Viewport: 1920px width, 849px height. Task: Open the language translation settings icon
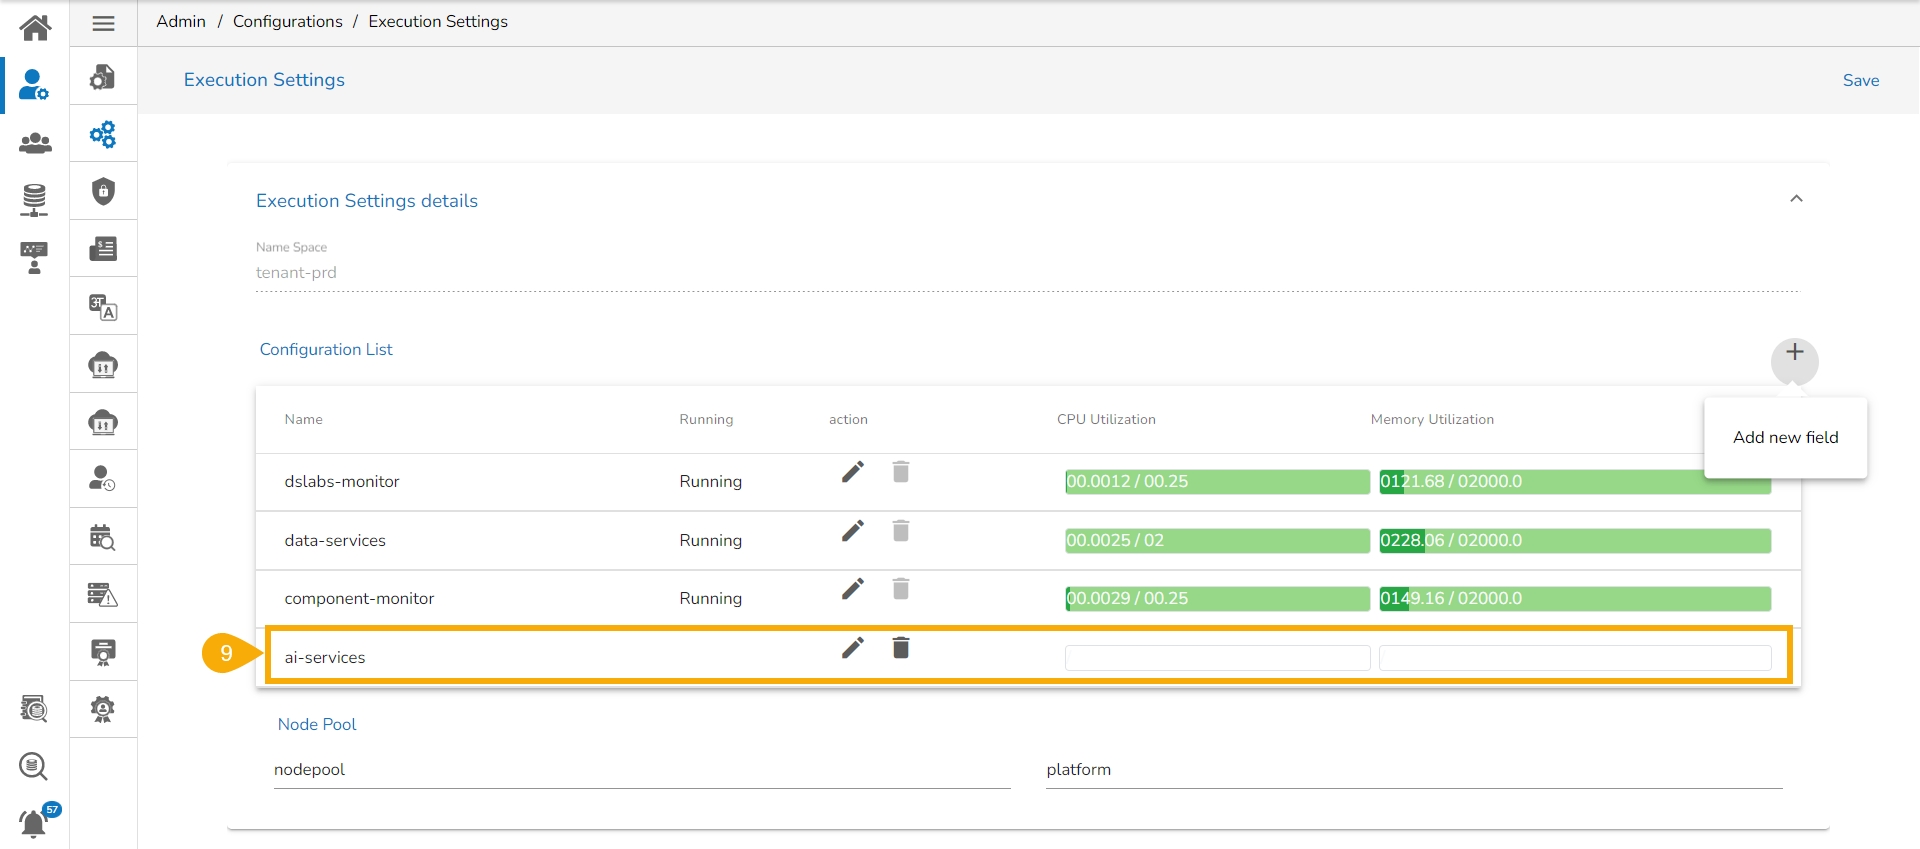point(103,307)
